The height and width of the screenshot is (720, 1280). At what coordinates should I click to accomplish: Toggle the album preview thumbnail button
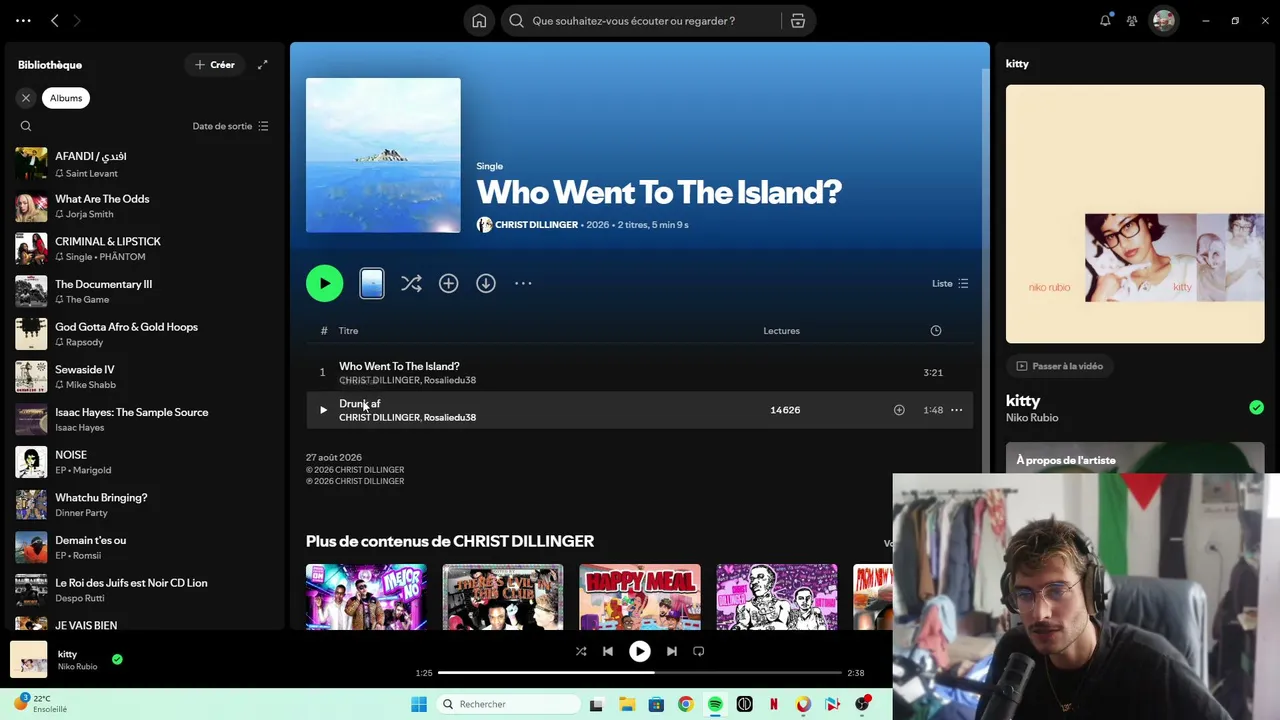tap(372, 283)
